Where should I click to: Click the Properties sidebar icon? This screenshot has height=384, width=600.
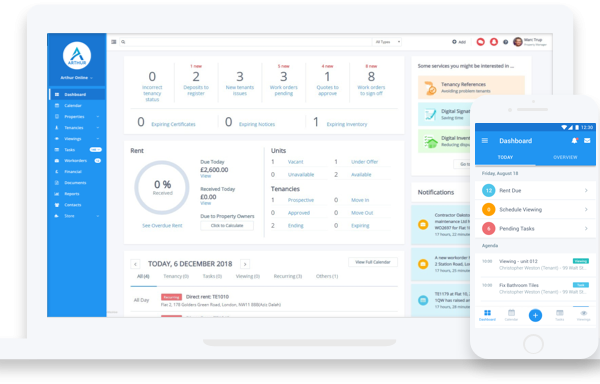tap(57, 117)
